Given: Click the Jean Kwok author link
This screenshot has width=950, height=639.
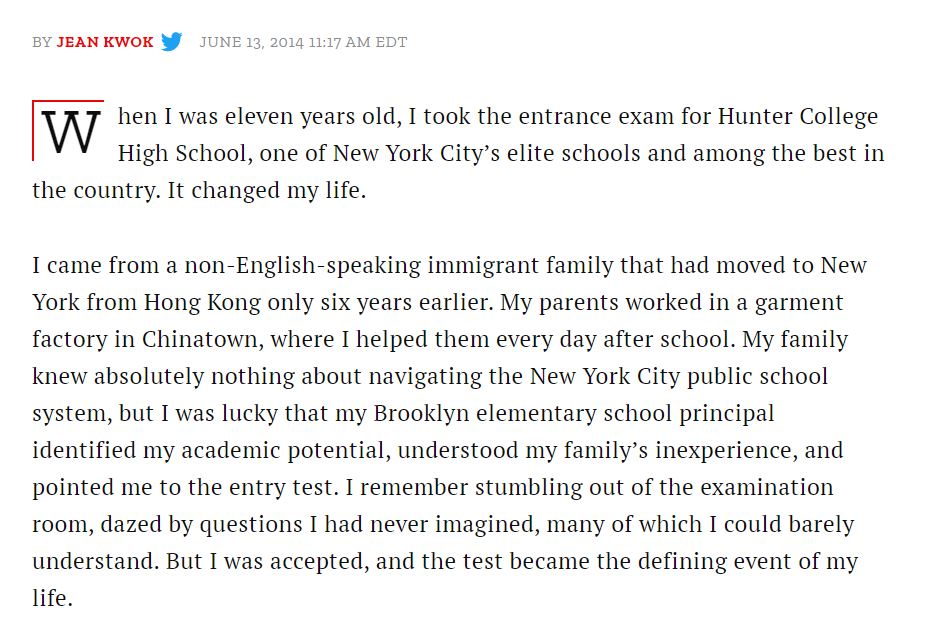Looking at the screenshot, I should 105,42.
